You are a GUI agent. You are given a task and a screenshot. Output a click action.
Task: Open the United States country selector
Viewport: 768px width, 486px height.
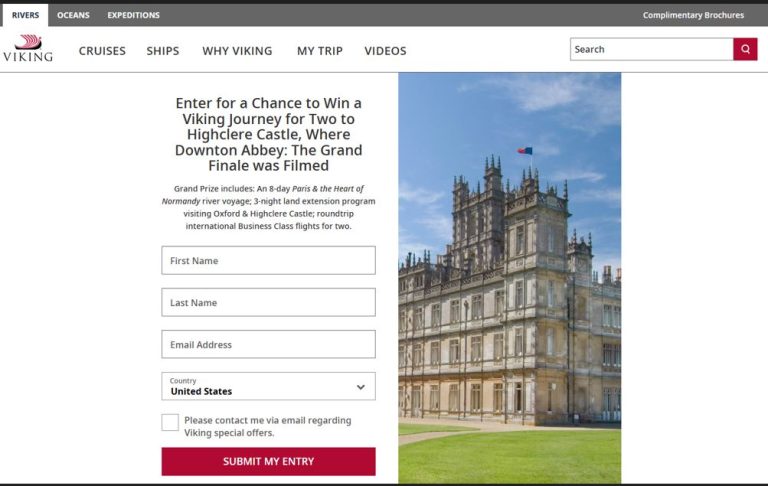(x=268, y=386)
